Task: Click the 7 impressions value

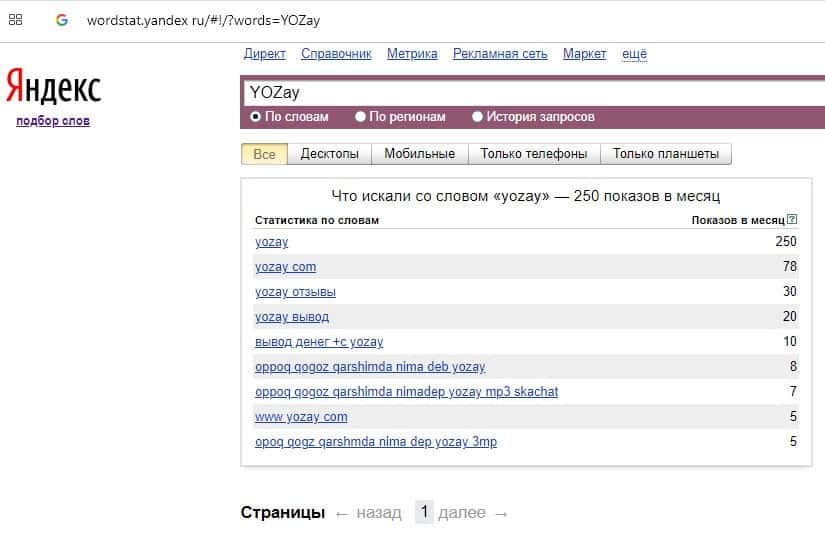Action: coord(793,391)
